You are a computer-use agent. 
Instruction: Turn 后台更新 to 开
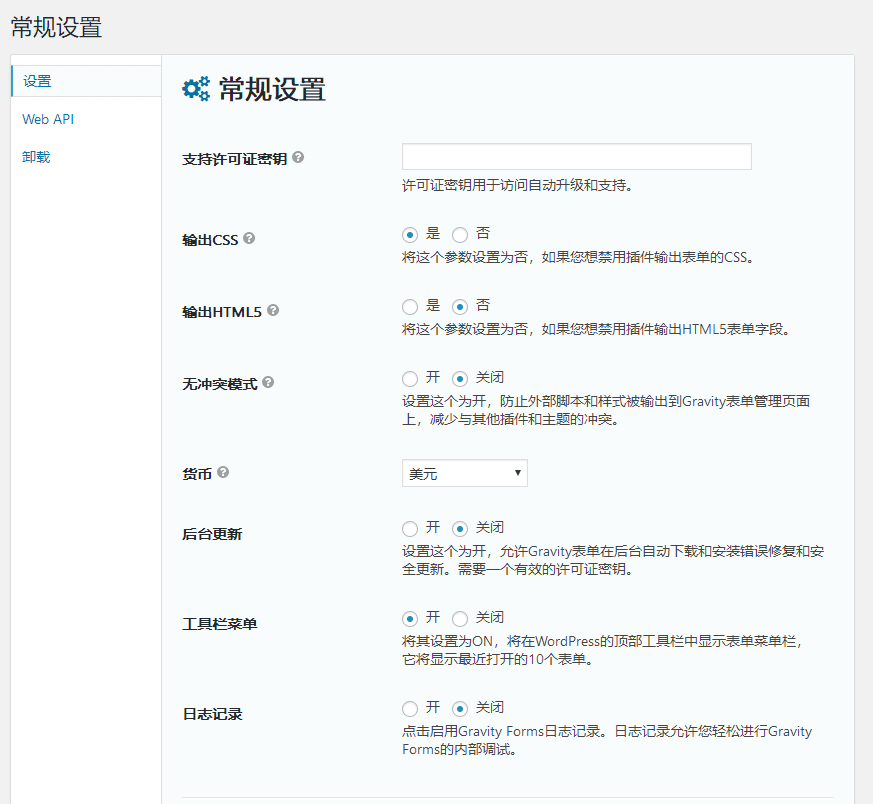click(410, 529)
